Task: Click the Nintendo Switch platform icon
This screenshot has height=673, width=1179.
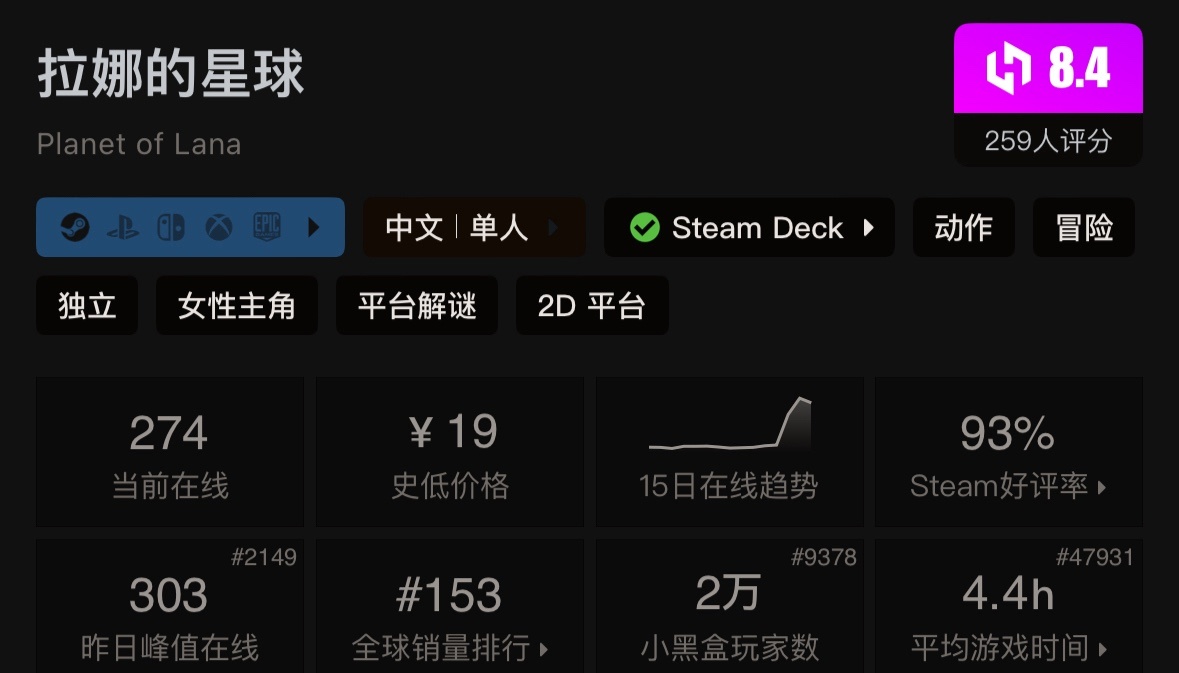Action: (x=170, y=228)
